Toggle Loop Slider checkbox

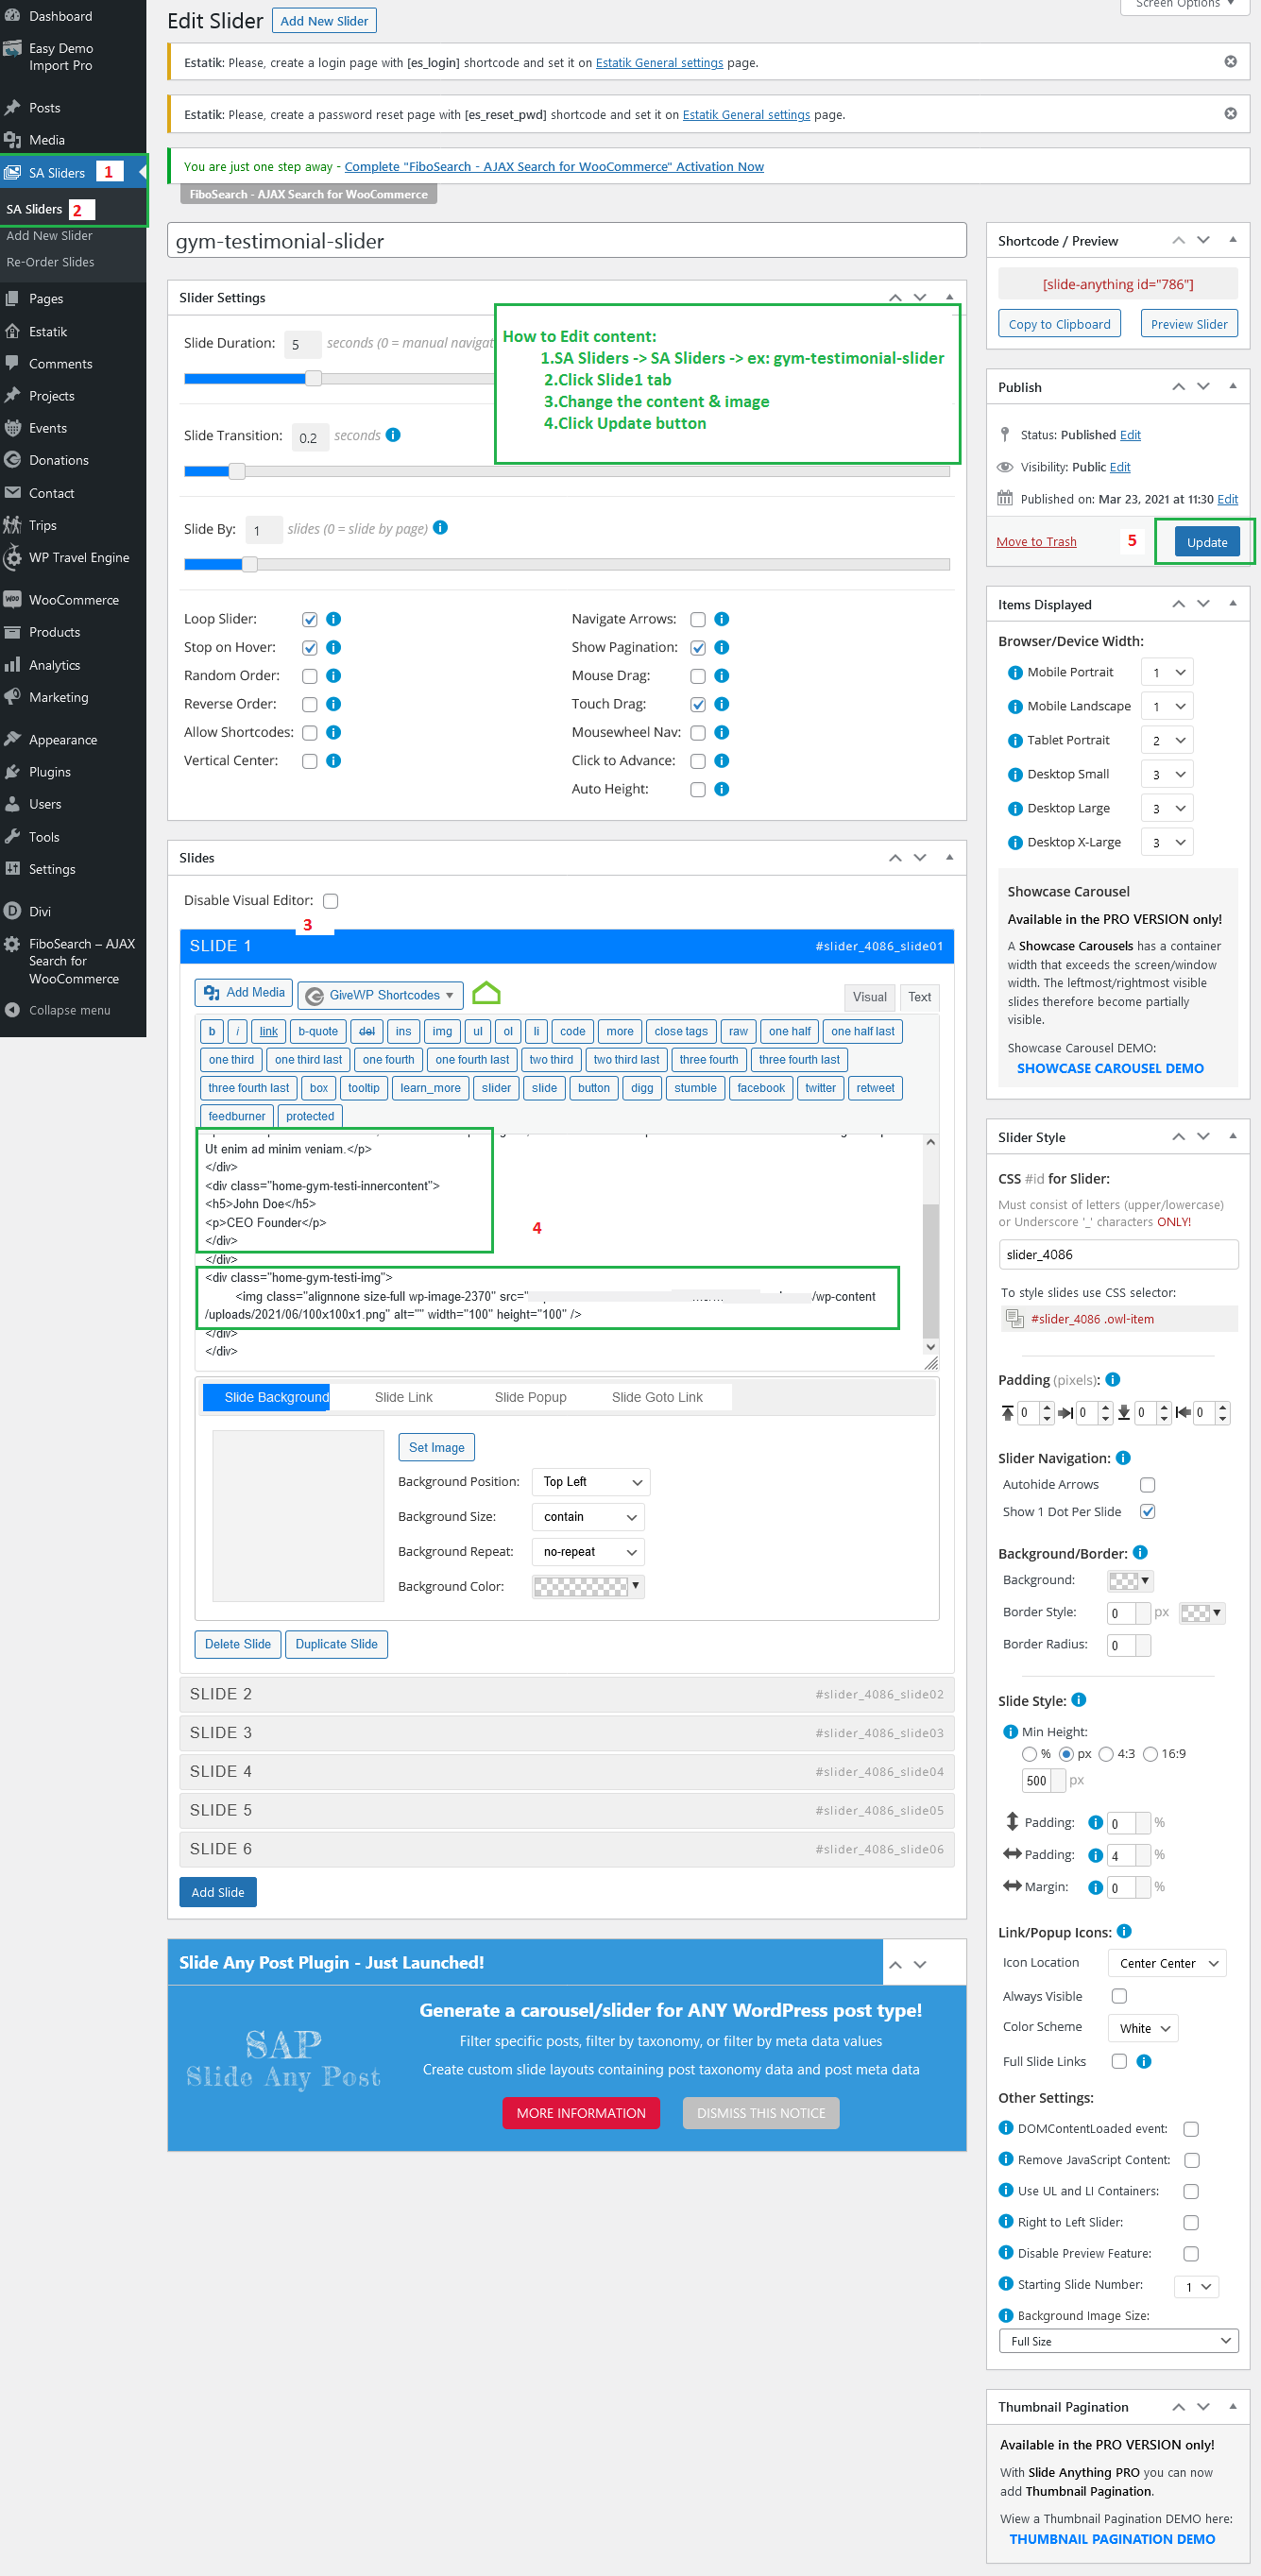(310, 620)
